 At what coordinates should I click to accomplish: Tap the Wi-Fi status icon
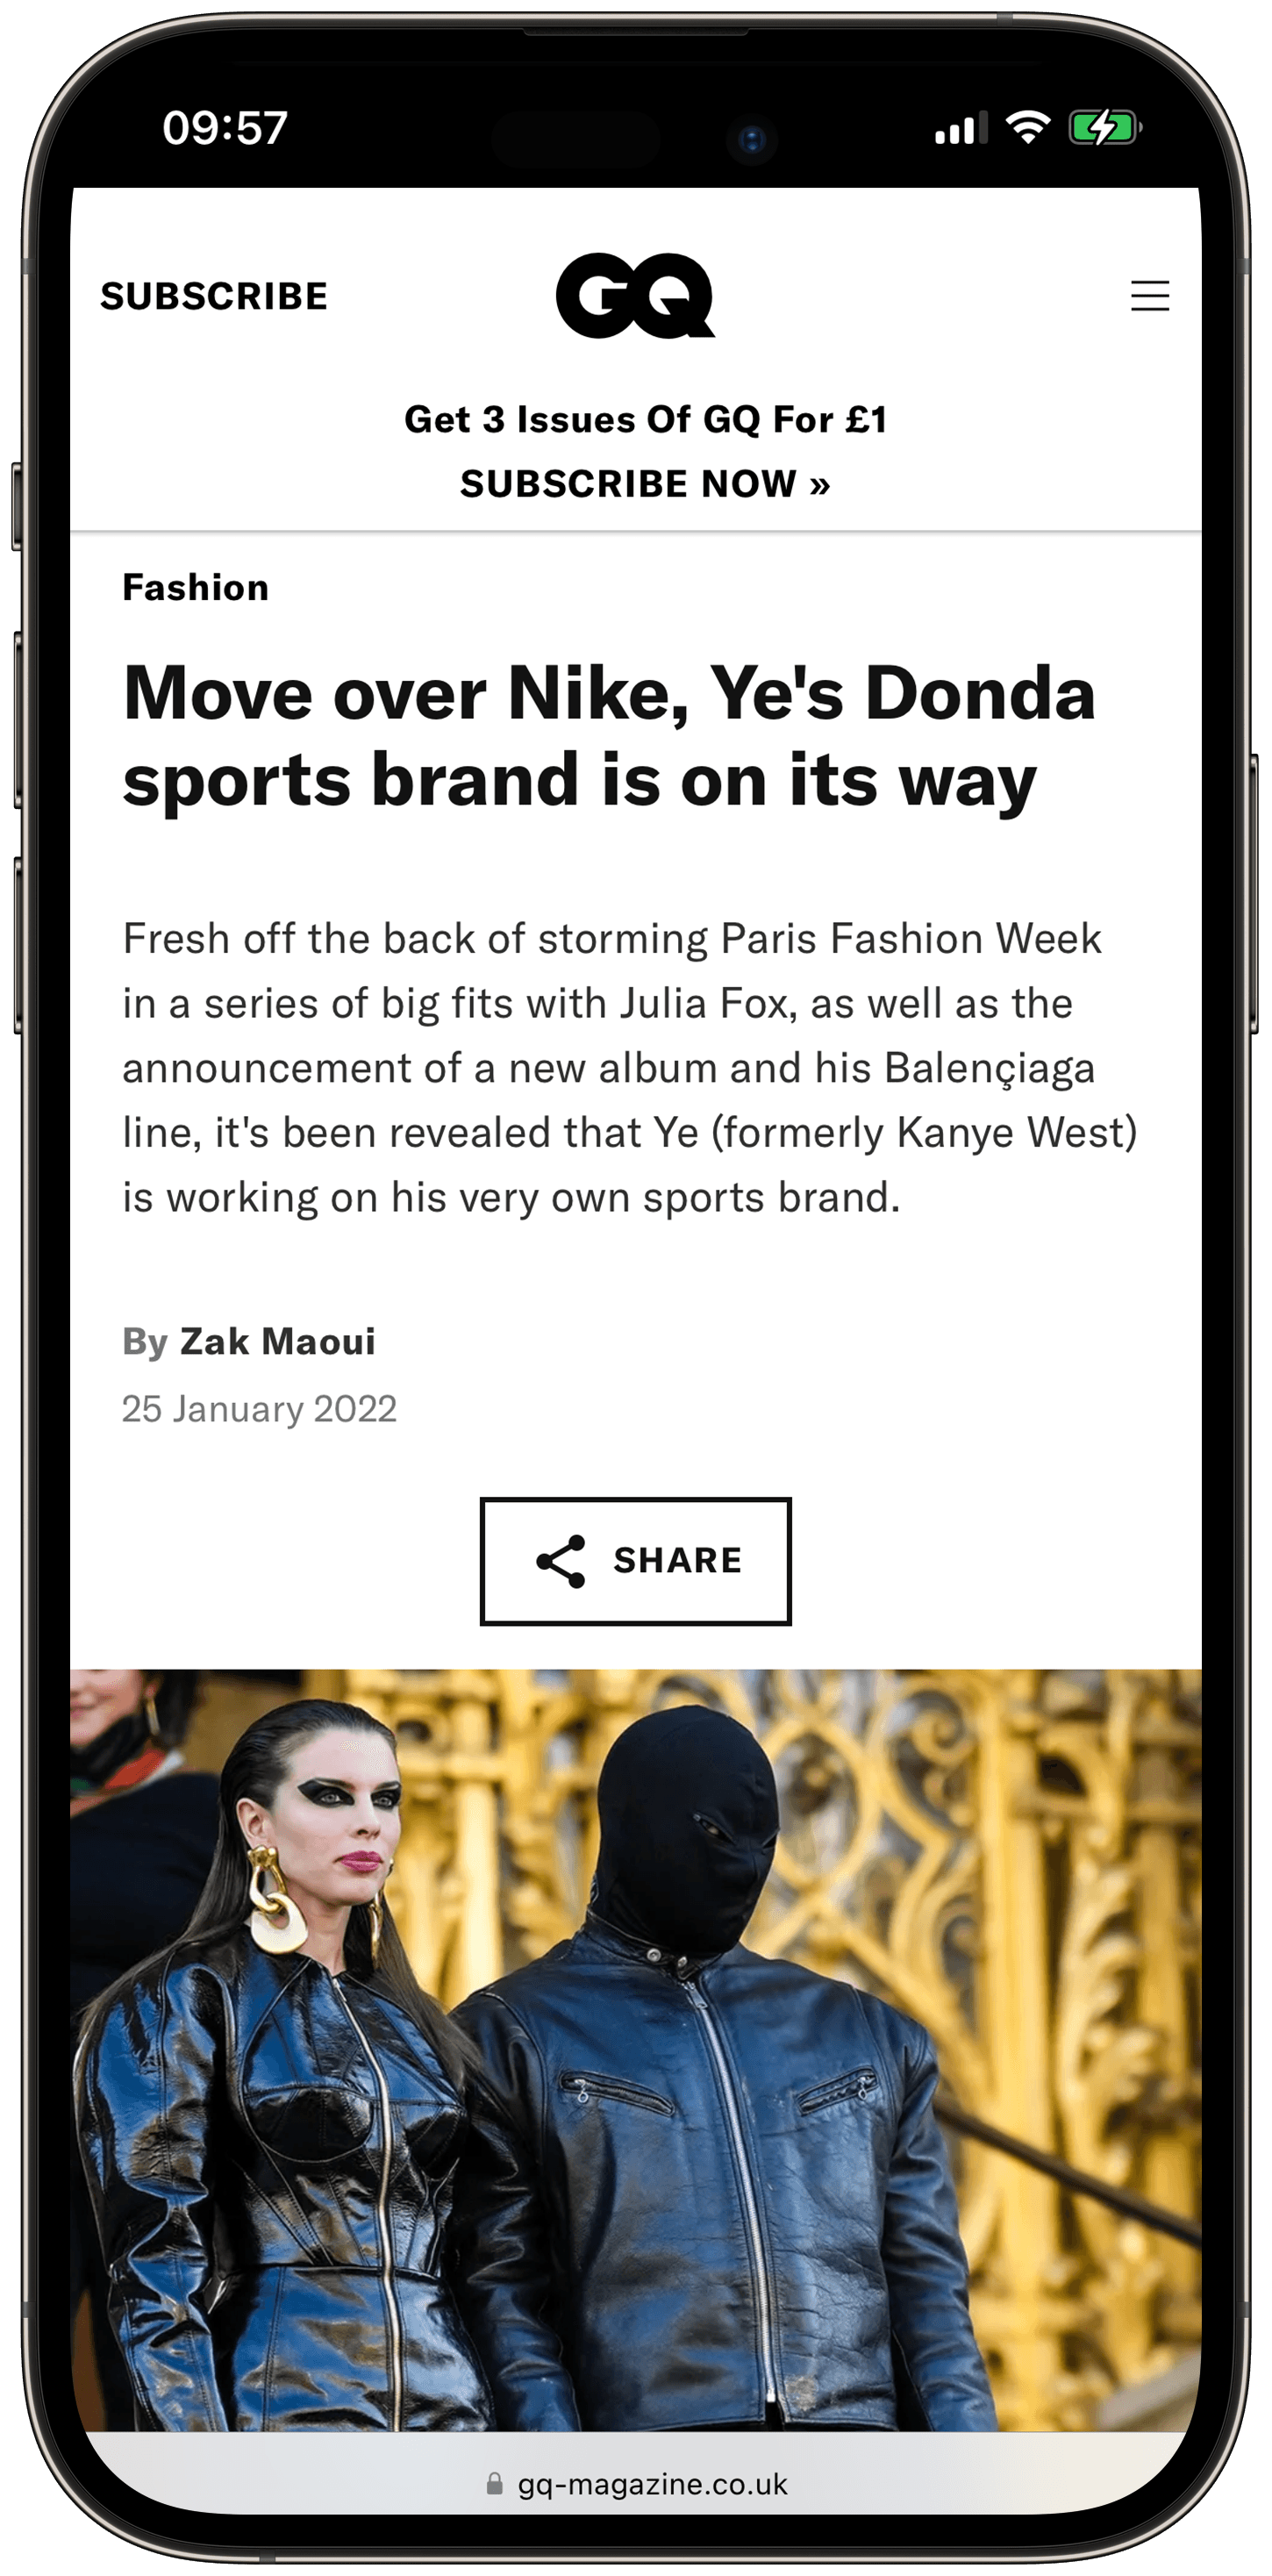coord(1028,128)
